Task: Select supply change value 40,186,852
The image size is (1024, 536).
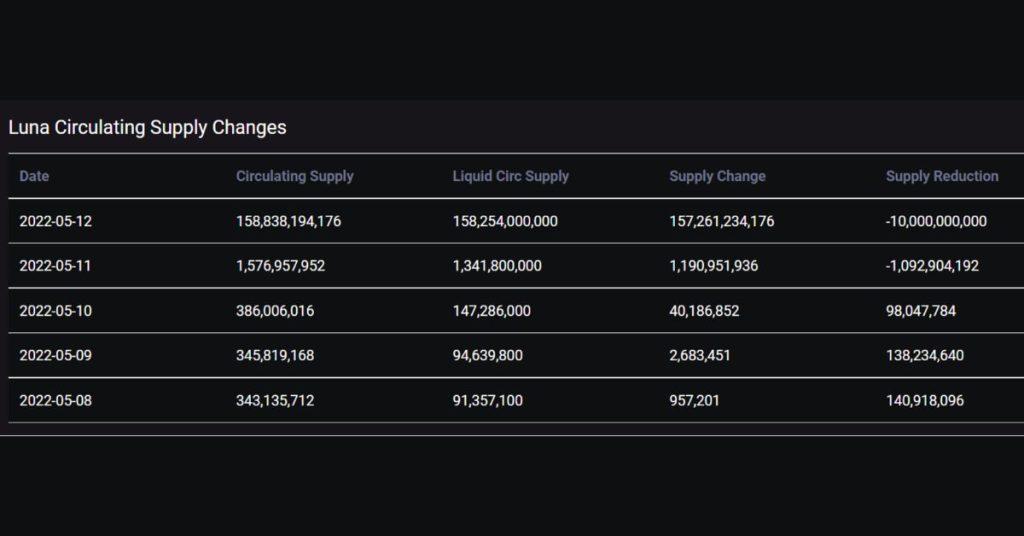Action: [704, 311]
